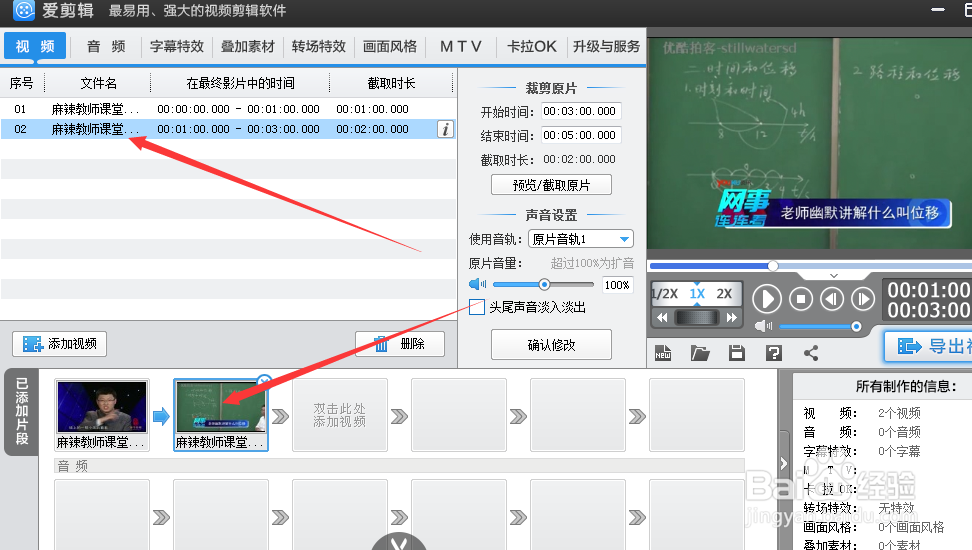Click the video preview screen

(810, 143)
